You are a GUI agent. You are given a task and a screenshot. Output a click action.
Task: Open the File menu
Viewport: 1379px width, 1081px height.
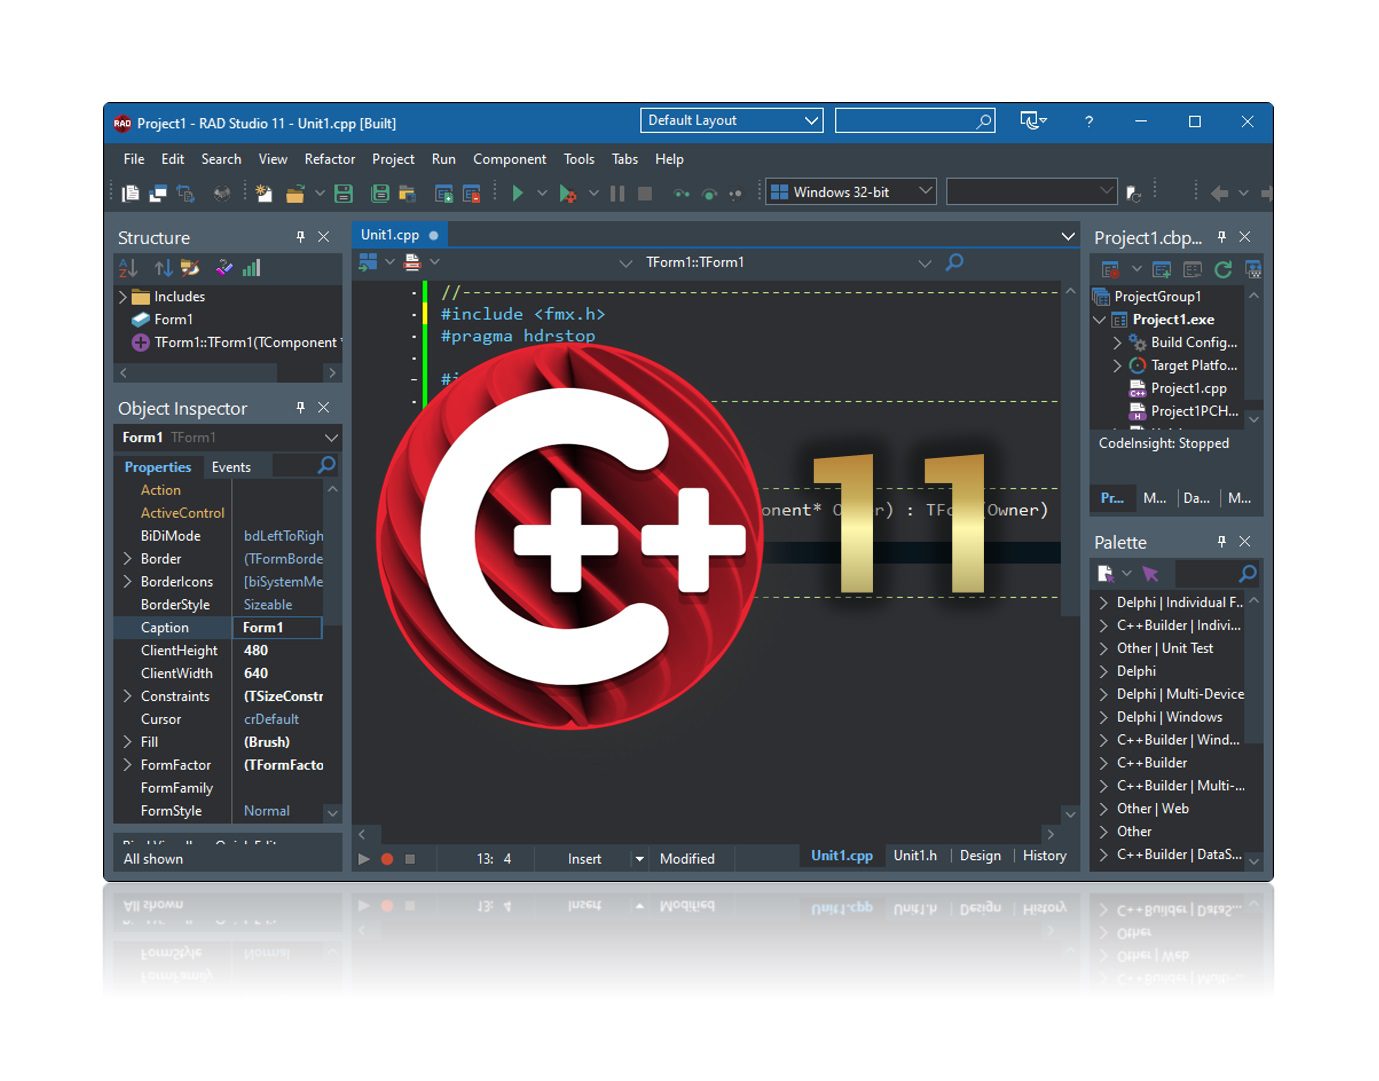click(x=134, y=159)
